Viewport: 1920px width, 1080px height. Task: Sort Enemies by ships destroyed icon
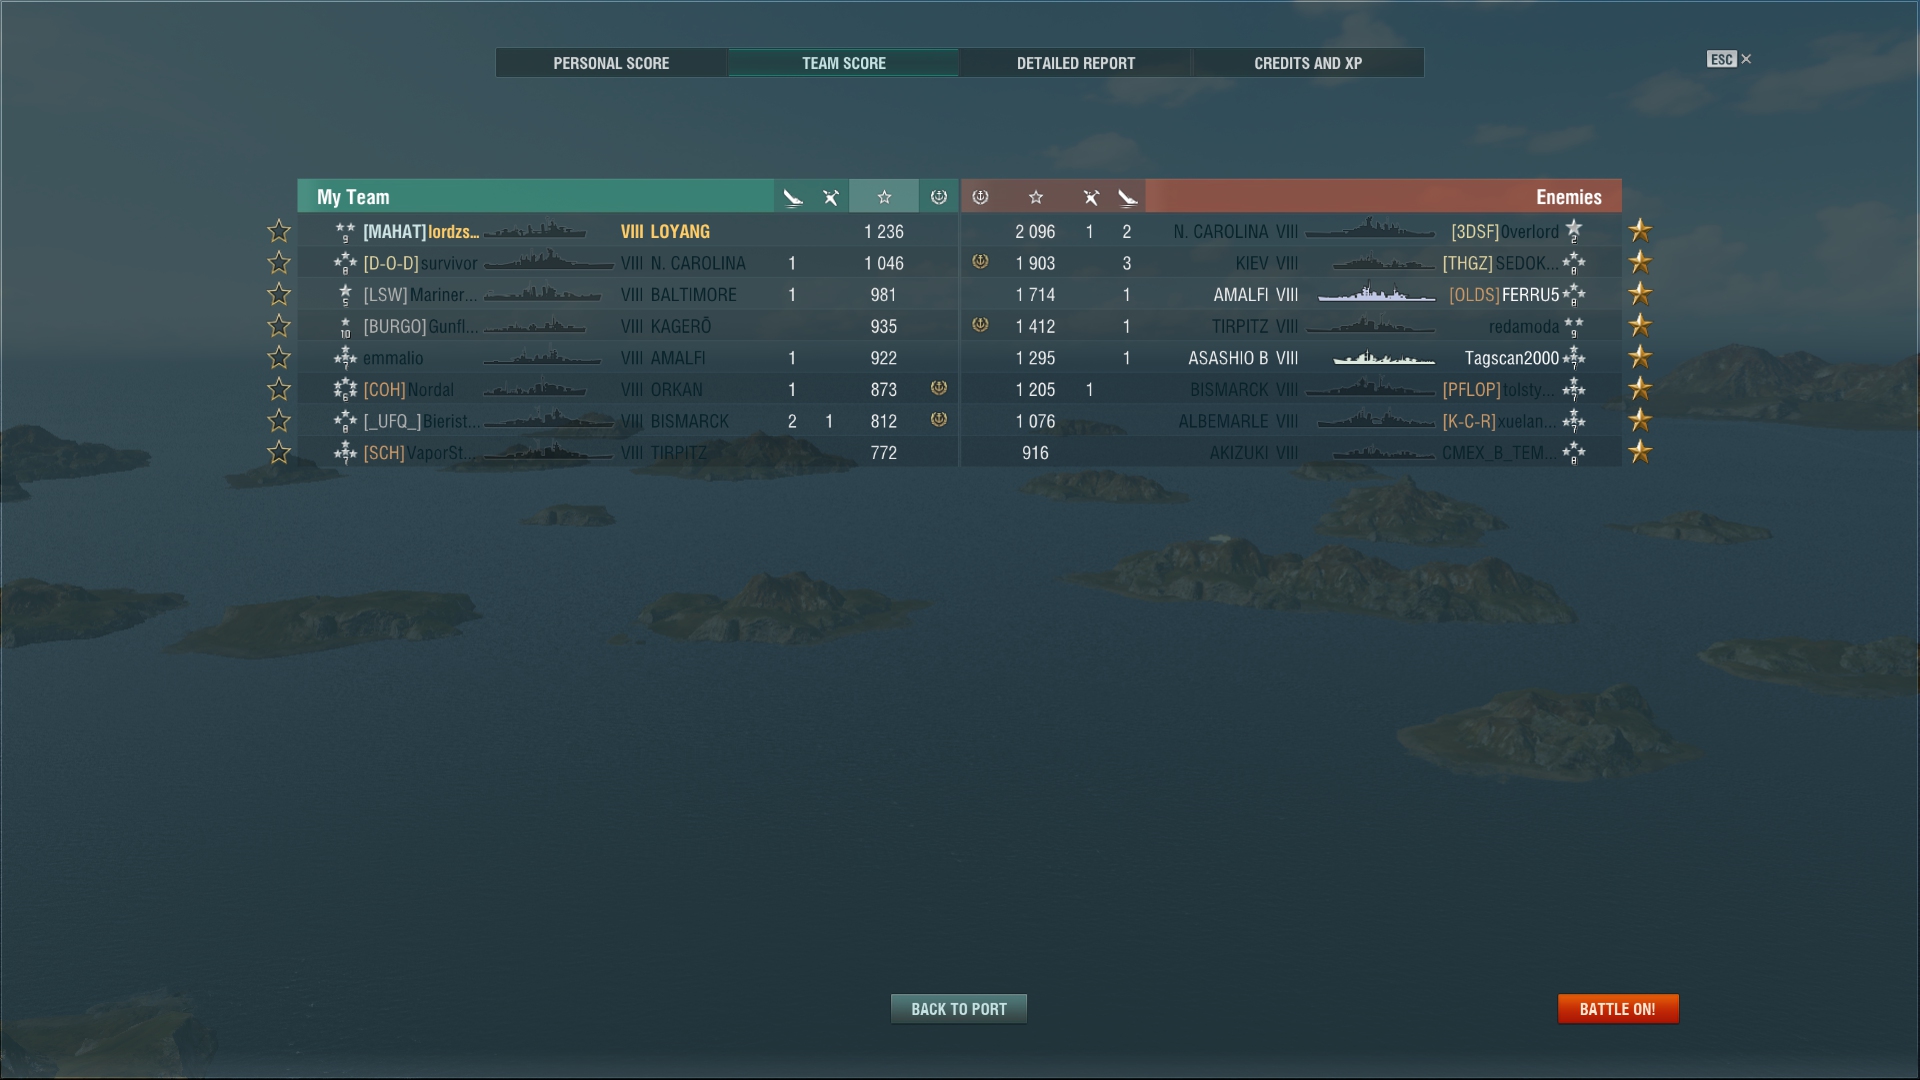(1128, 197)
